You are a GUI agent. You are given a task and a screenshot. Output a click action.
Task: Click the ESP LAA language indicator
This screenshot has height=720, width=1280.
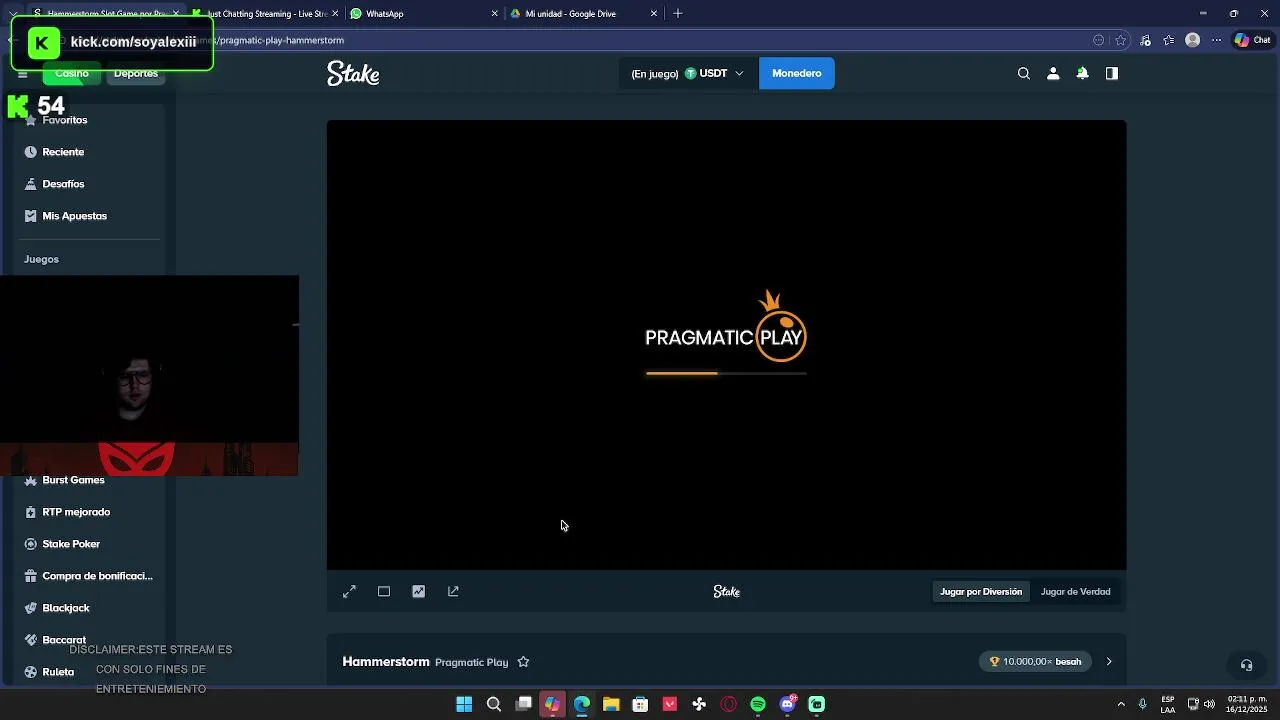(1167, 704)
